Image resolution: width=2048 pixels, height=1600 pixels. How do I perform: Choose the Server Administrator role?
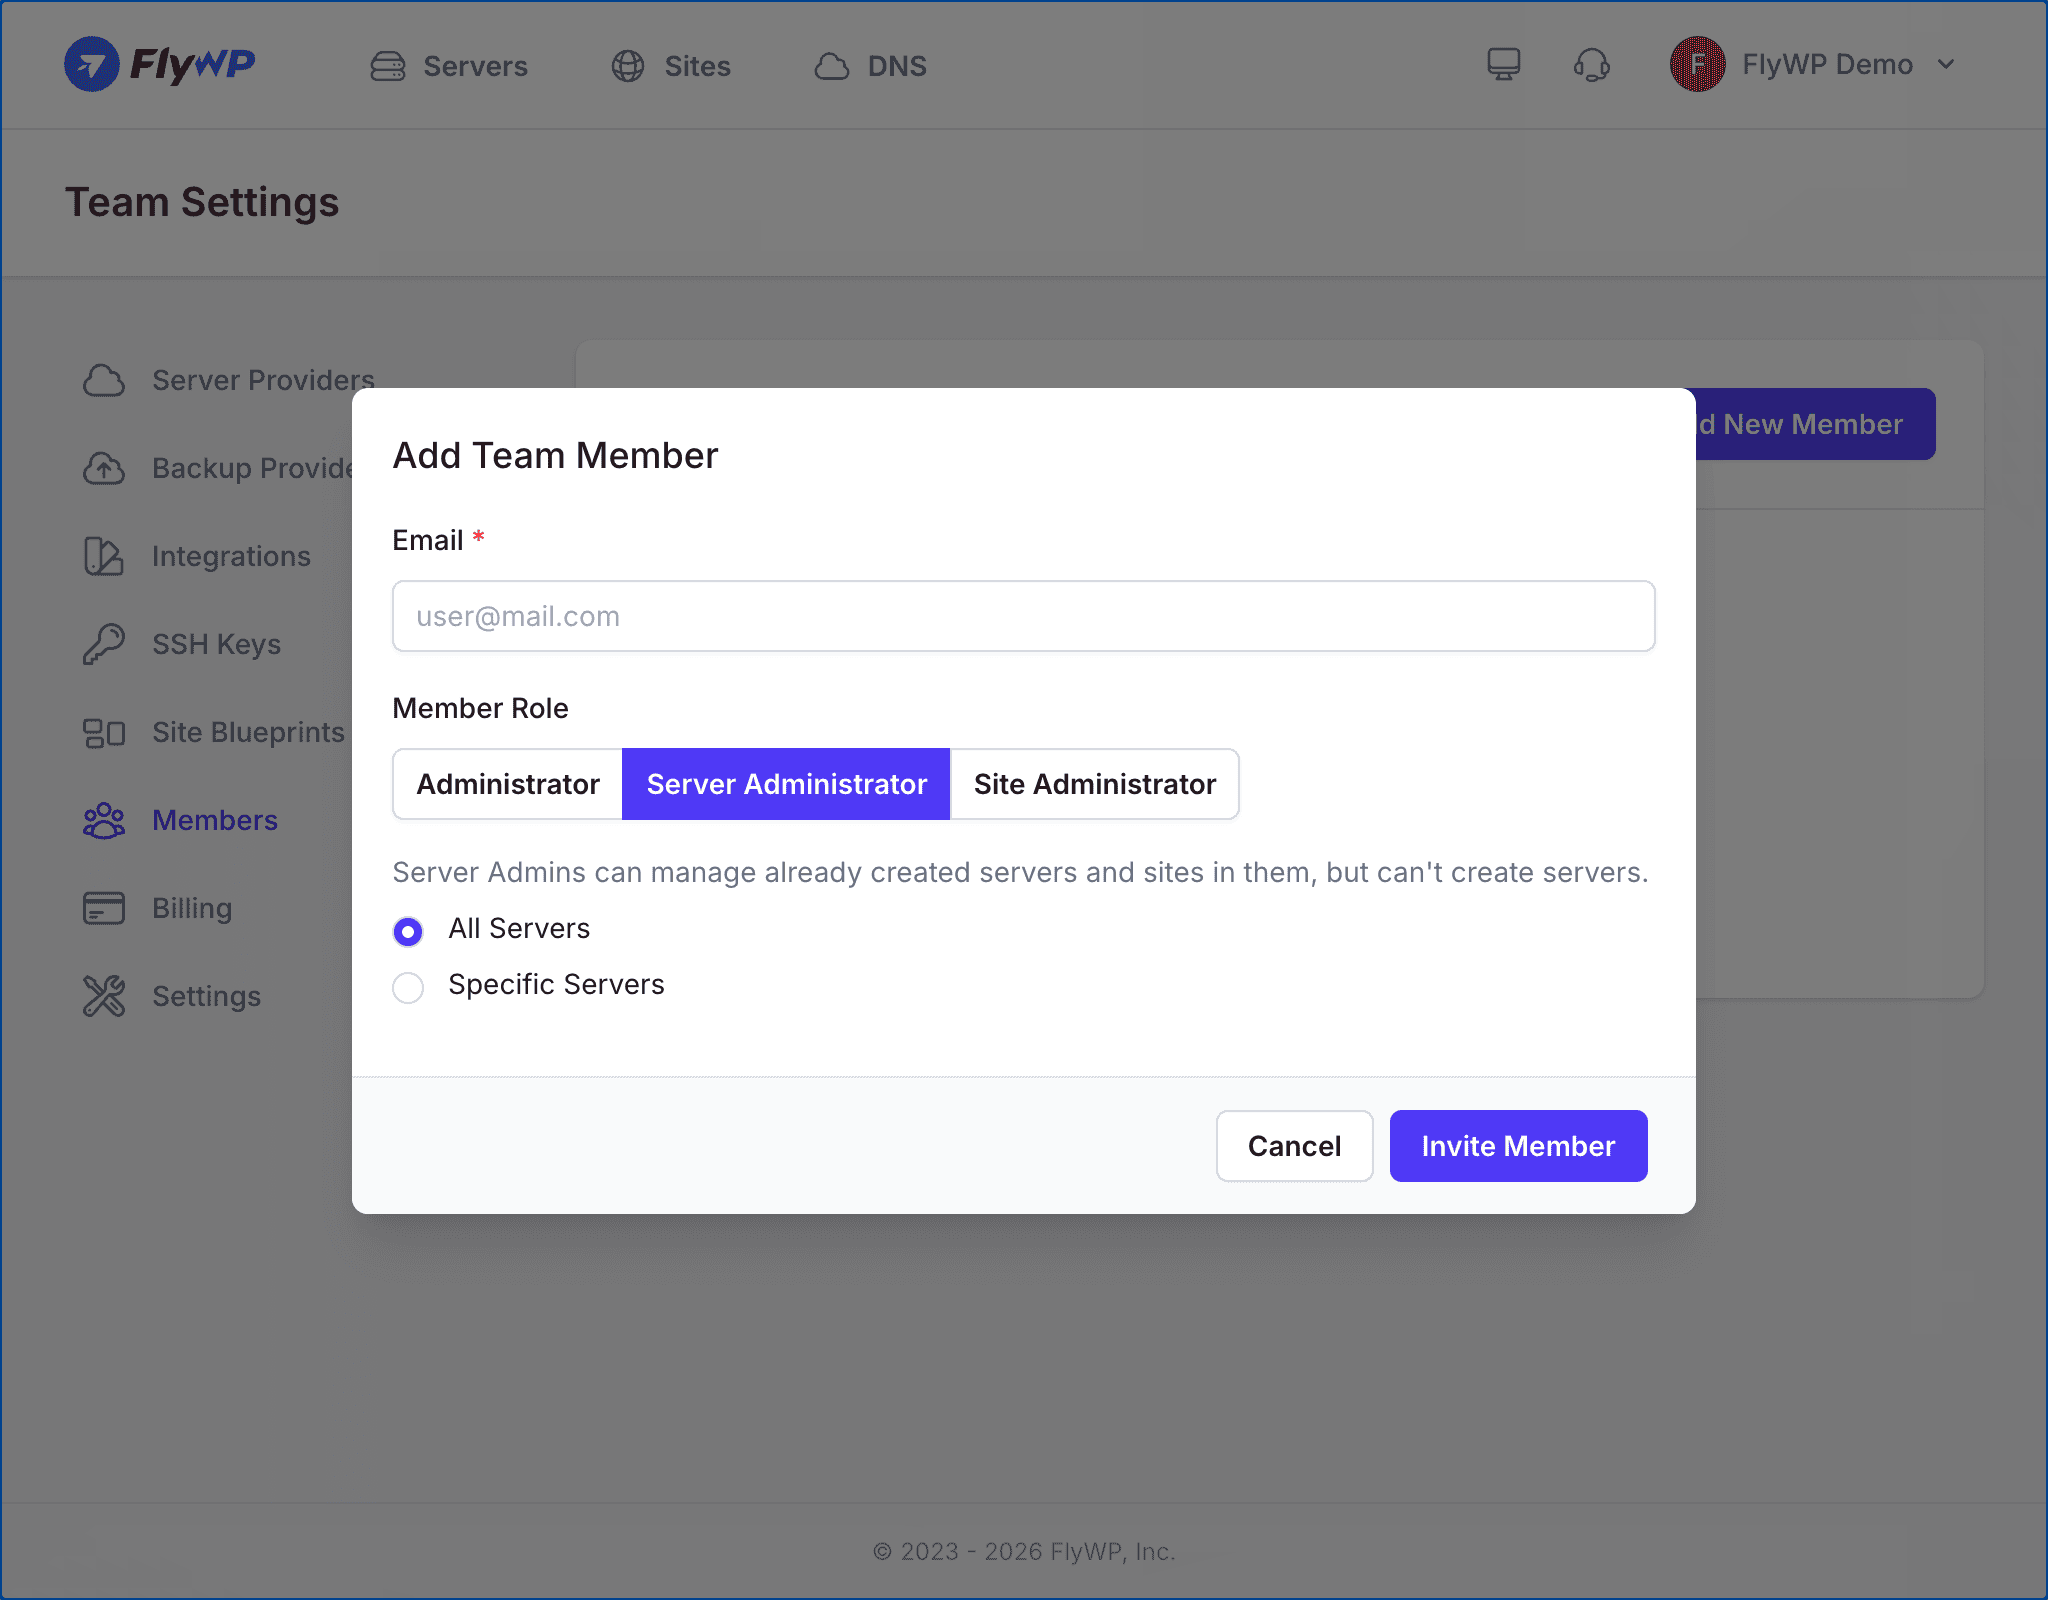[x=786, y=784]
